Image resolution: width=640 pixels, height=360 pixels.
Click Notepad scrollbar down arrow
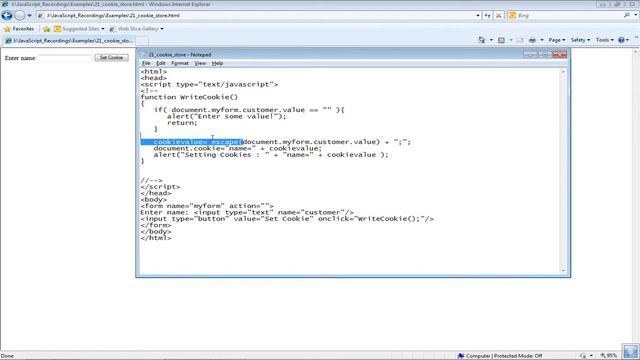(x=563, y=270)
